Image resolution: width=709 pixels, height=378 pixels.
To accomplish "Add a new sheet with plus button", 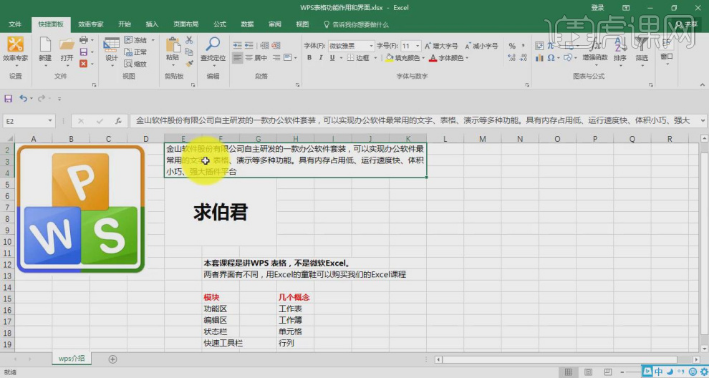I will click(113, 359).
